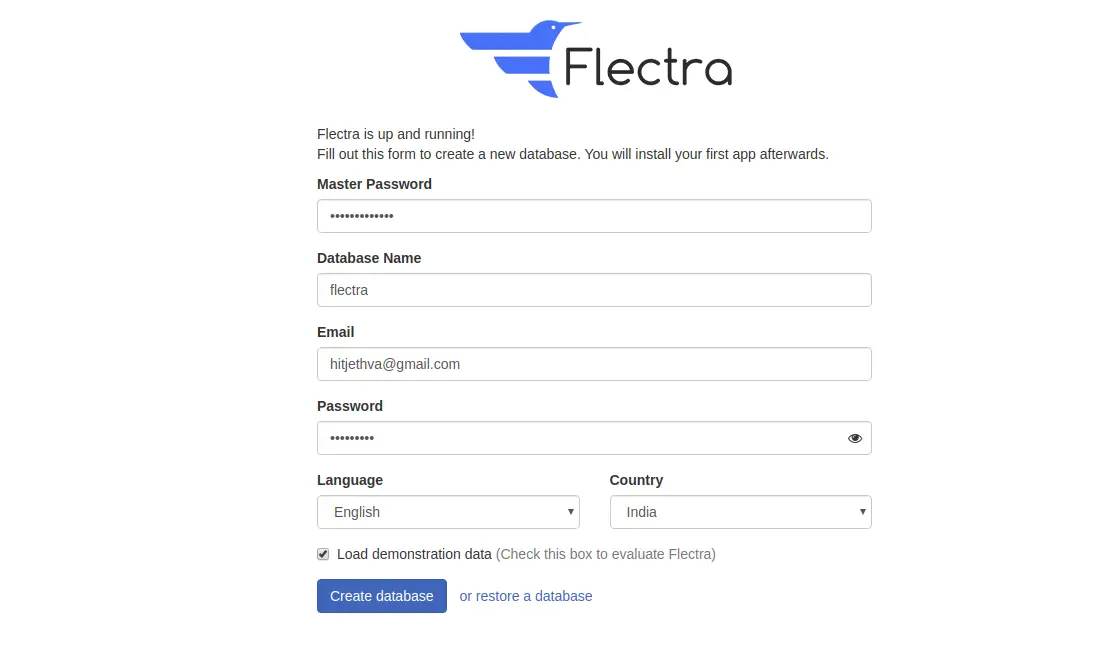Click the "Database Name" field label
Viewport: 1119px width, 656px height.
(x=369, y=258)
